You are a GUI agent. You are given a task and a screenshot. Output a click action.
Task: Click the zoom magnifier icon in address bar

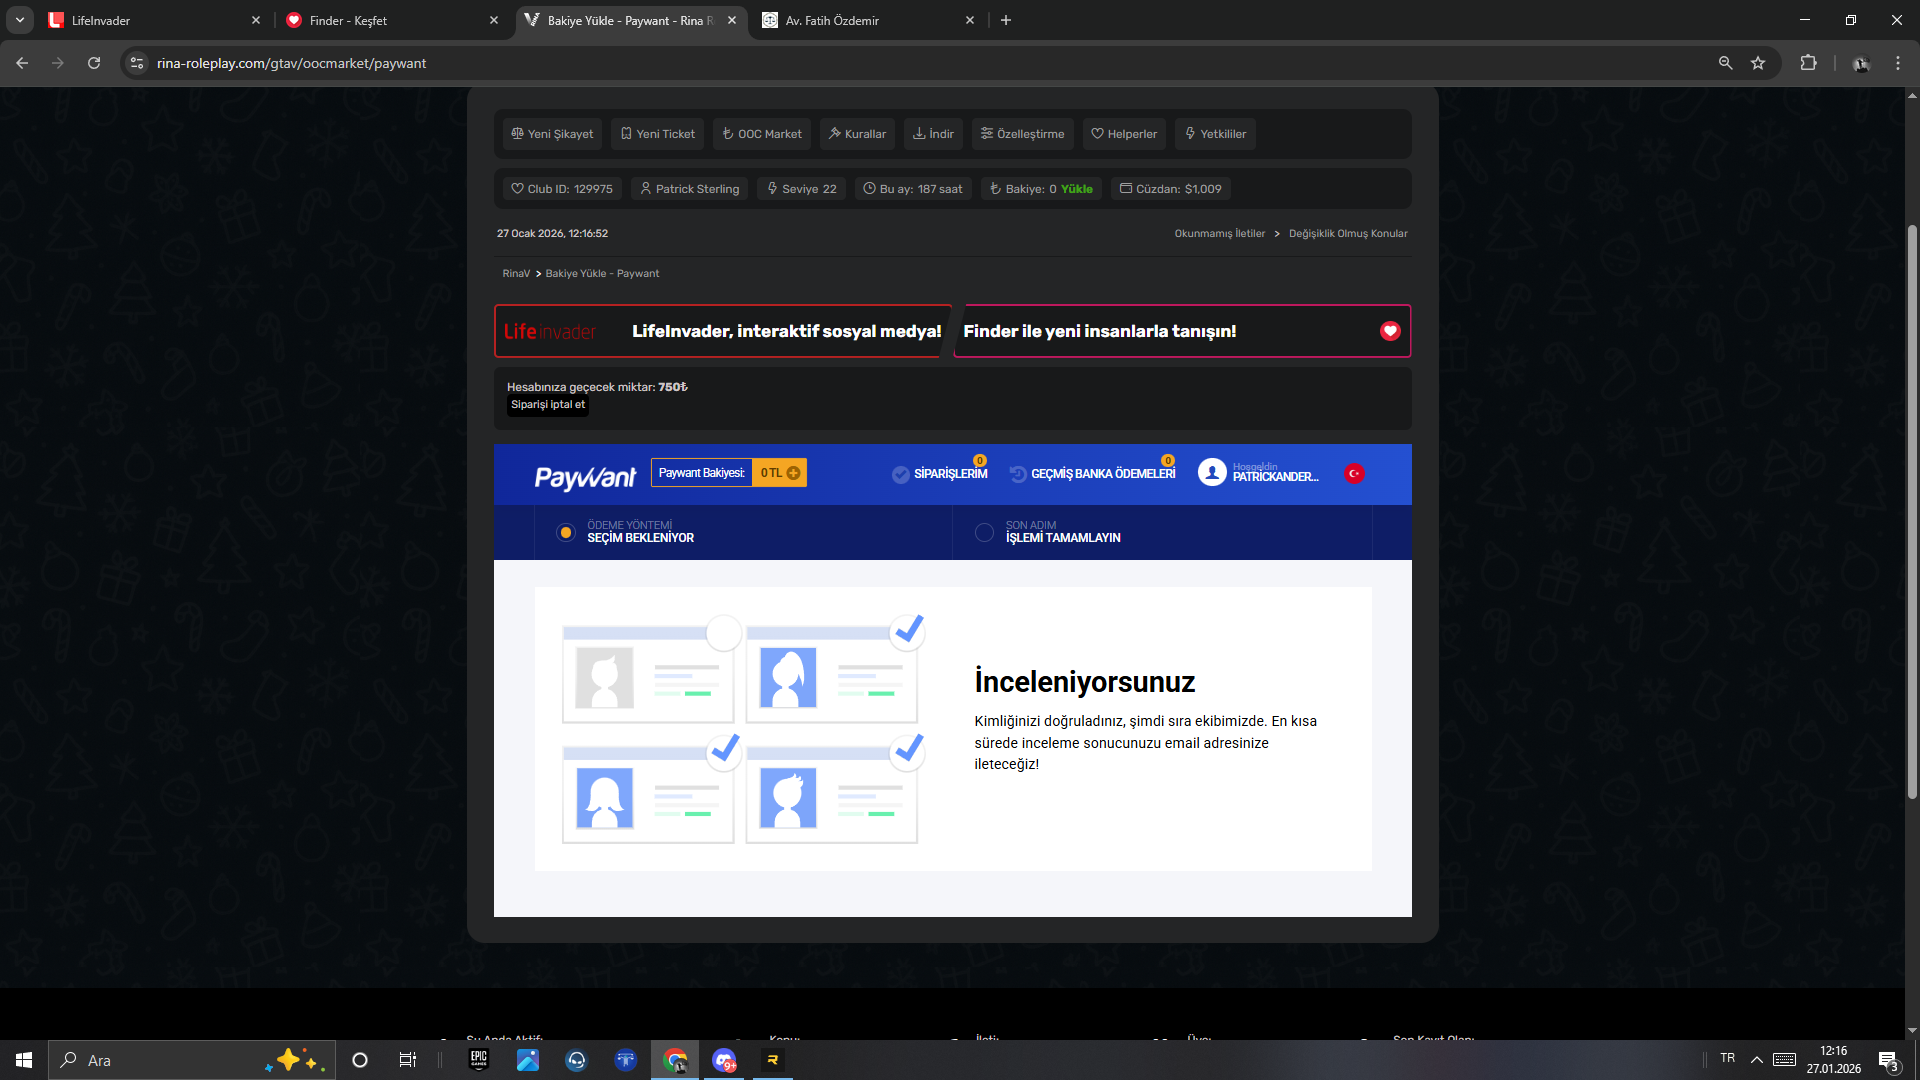1725,63
